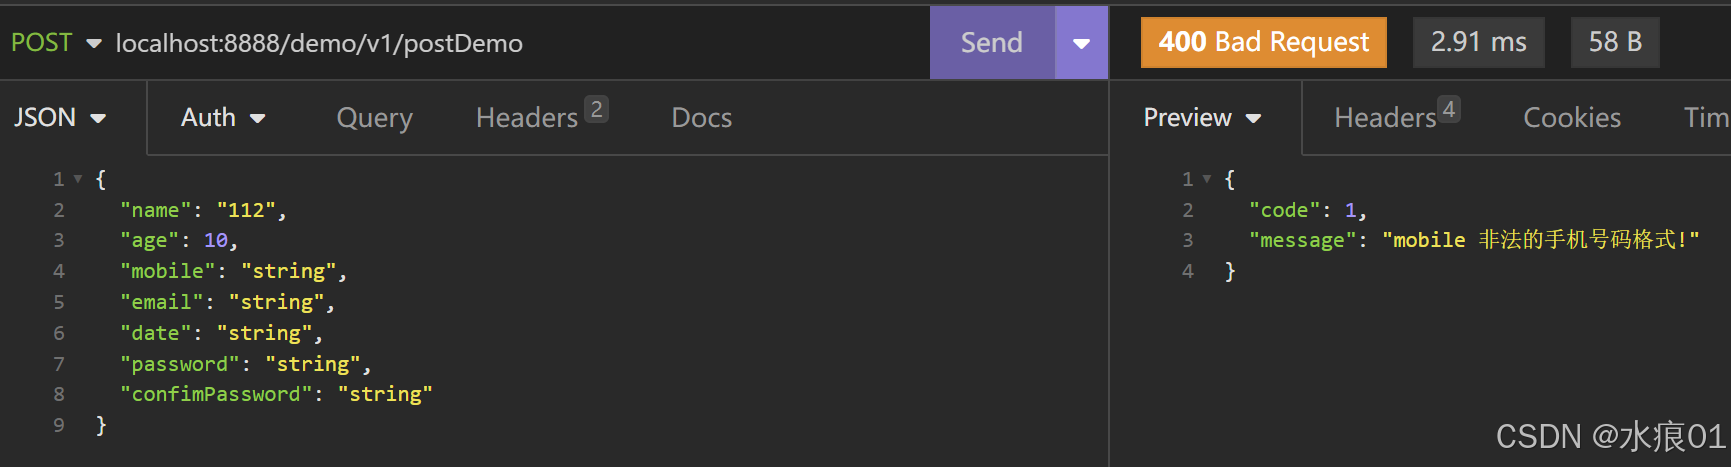Open the POST method dropdown
1731x467 pixels.
coord(56,43)
